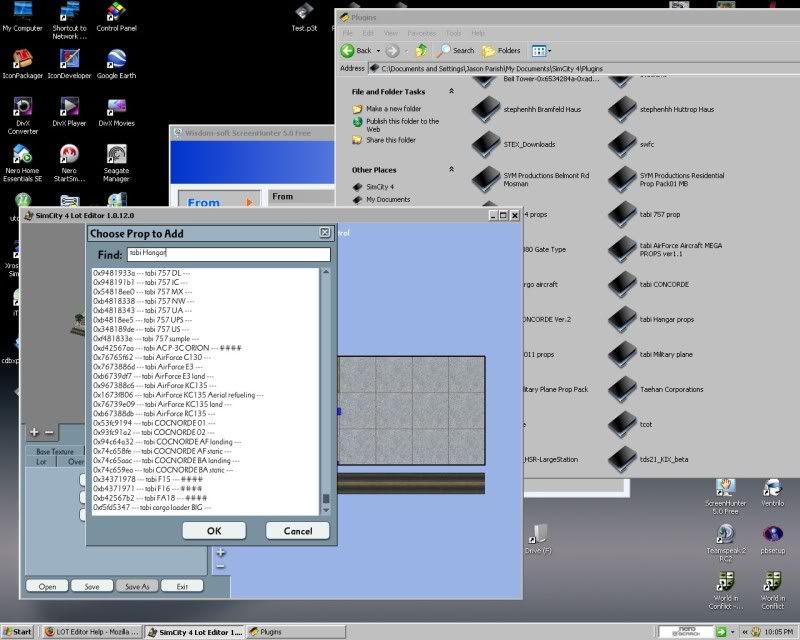This screenshot has height=640, width=800.
Task: Open My Computer desktop icon
Action: click(22, 17)
